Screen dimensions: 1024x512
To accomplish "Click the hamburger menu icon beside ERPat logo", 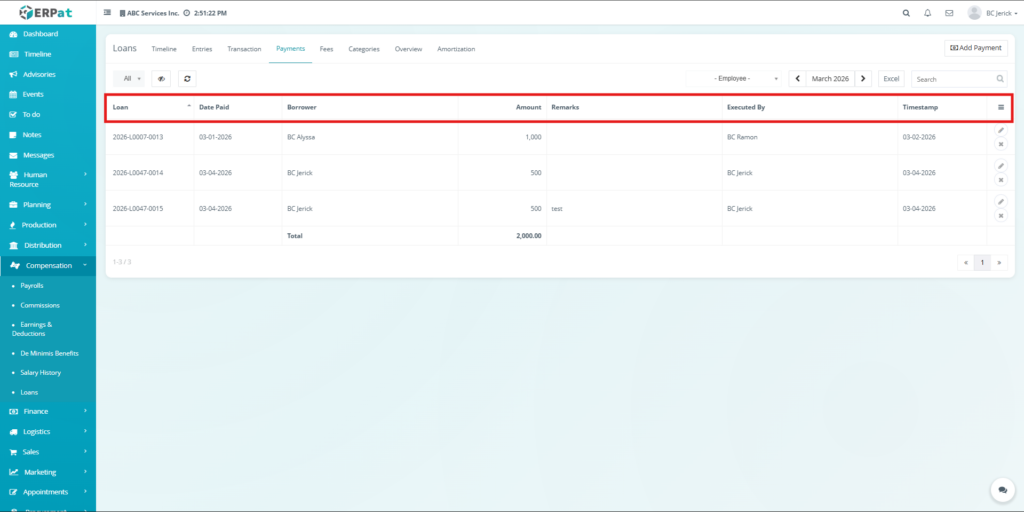I will (x=108, y=13).
